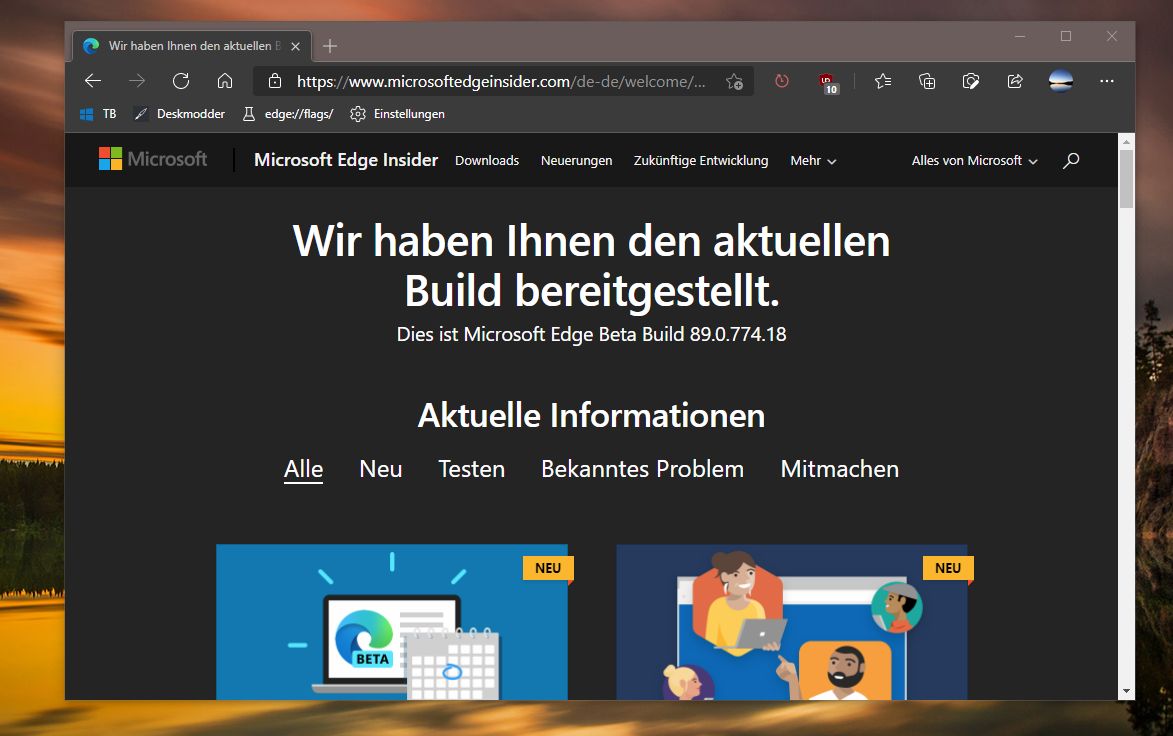Open the edge://flags/ bookmark

click(289, 114)
